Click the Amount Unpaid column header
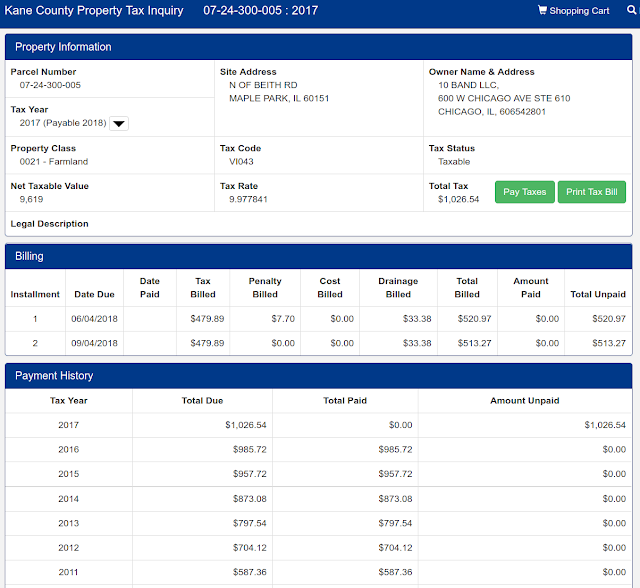The width and height of the screenshot is (640, 588). pos(524,401)
